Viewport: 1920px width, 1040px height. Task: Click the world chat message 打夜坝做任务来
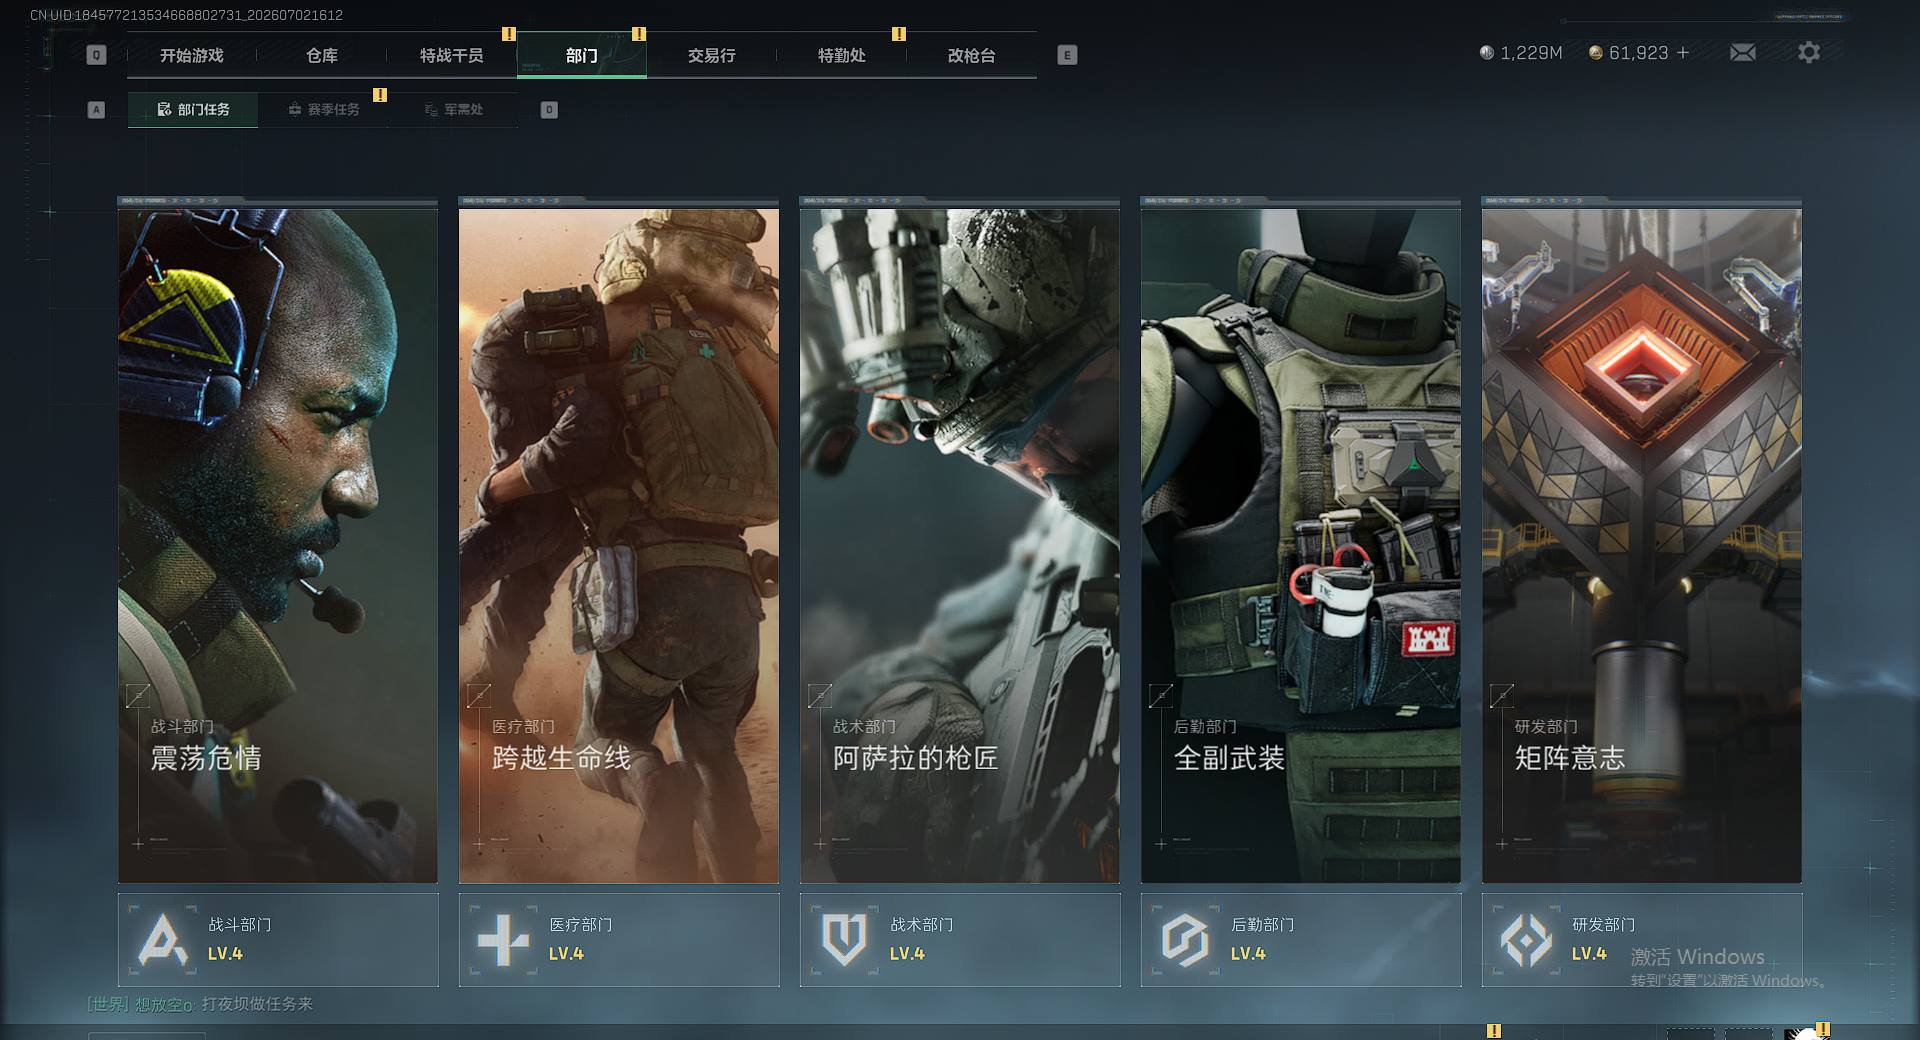click(x=257, y=1004)
